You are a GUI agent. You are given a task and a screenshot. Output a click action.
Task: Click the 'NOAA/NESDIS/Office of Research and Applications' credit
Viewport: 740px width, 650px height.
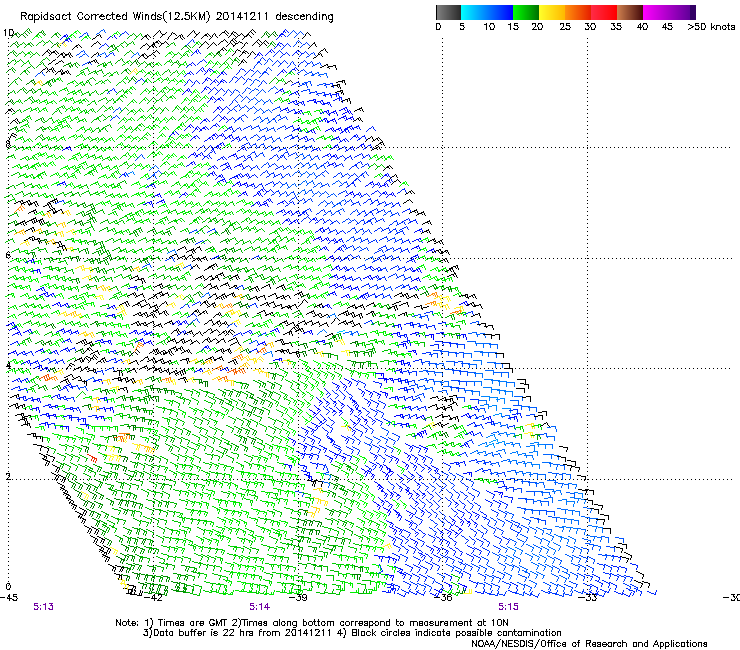pos(589,644)
